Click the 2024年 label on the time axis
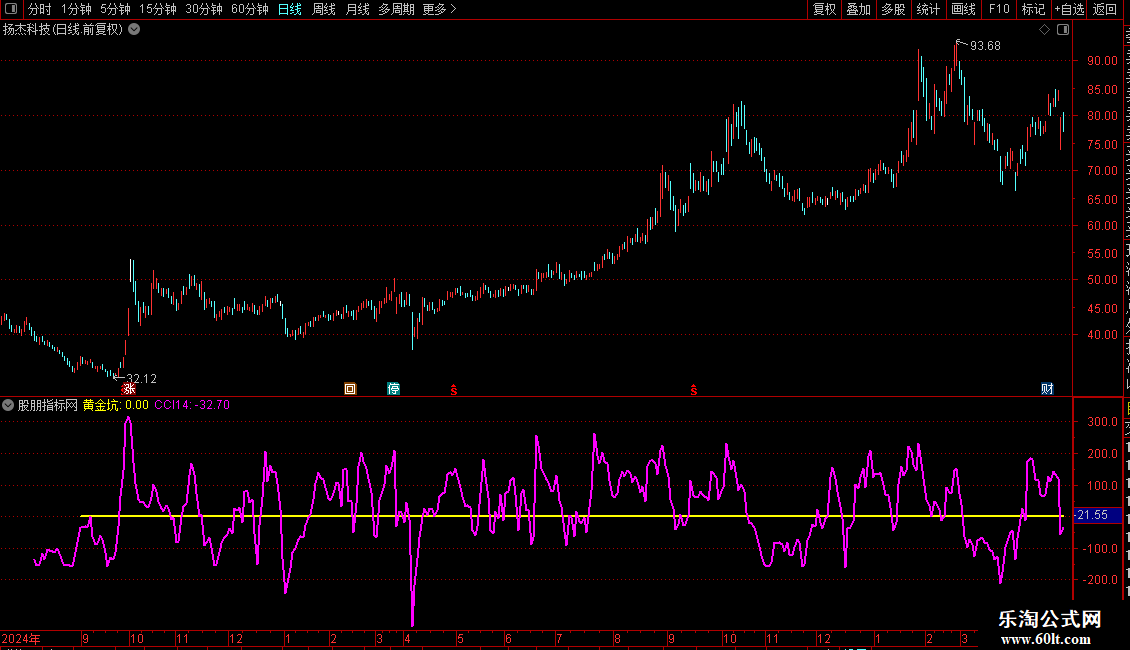The width and height of the screenshot is (1130, 650). 21,638
